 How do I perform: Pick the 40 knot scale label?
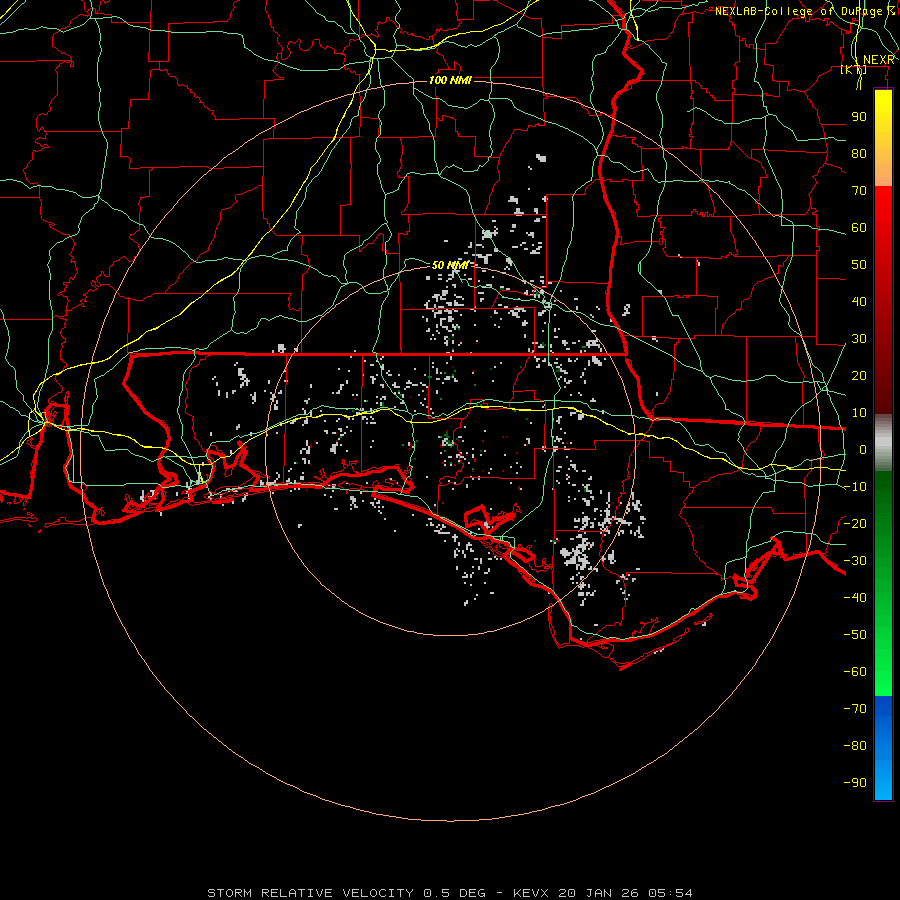coord(859,302)
